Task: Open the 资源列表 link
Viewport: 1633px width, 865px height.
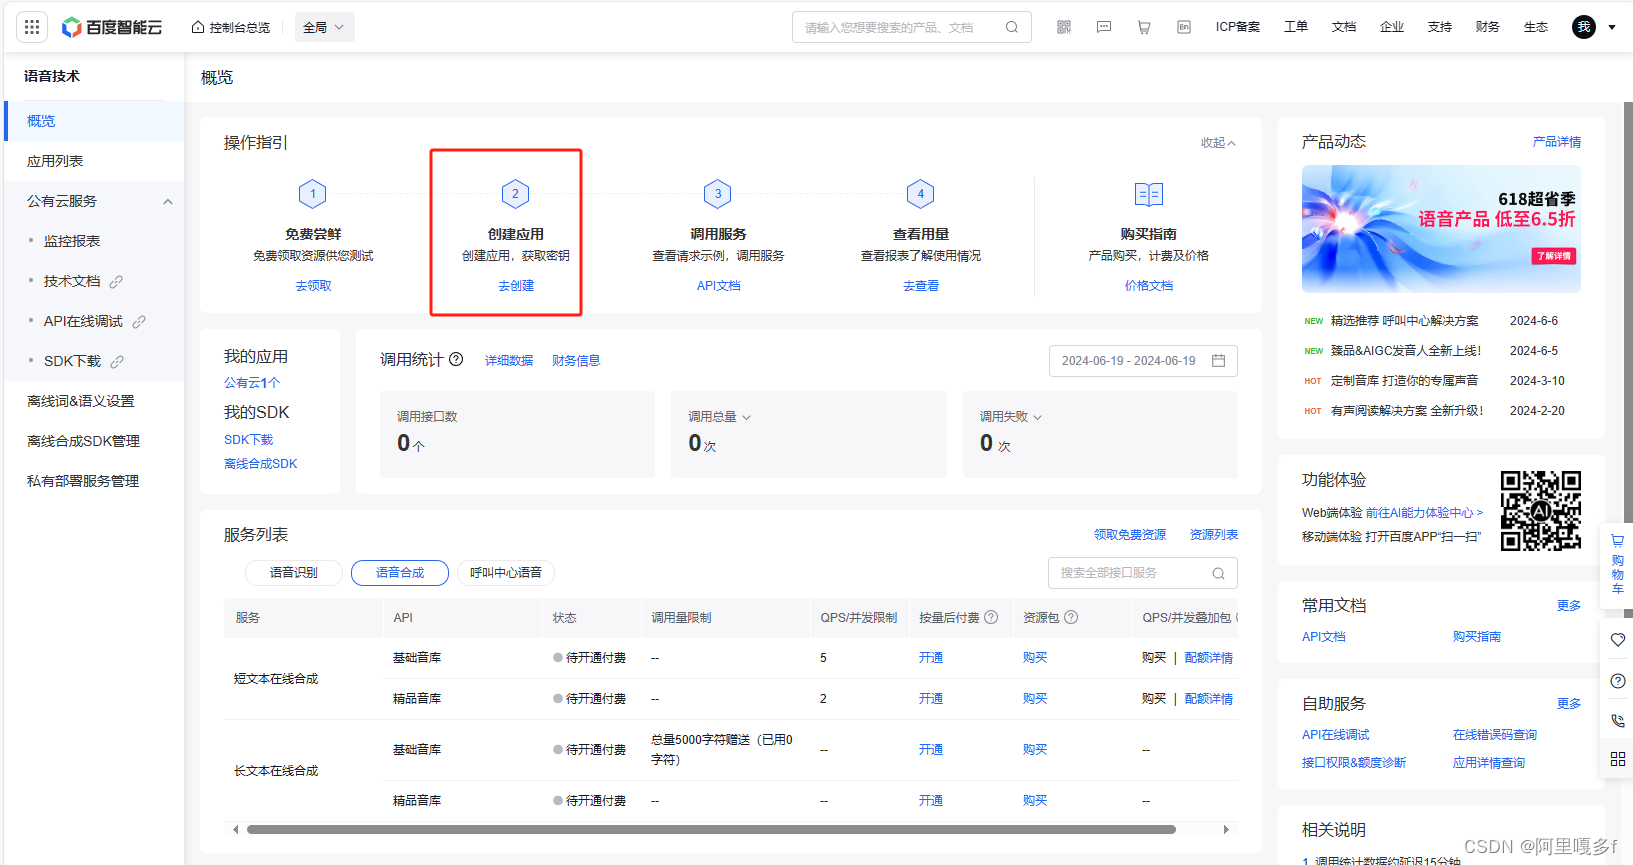Action: point(1214,535)
